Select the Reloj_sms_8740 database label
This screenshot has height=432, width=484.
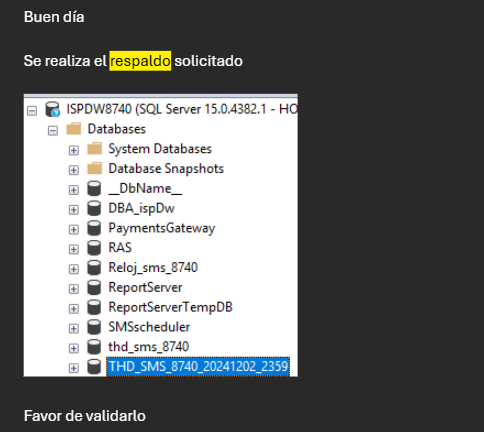point(153,268)
